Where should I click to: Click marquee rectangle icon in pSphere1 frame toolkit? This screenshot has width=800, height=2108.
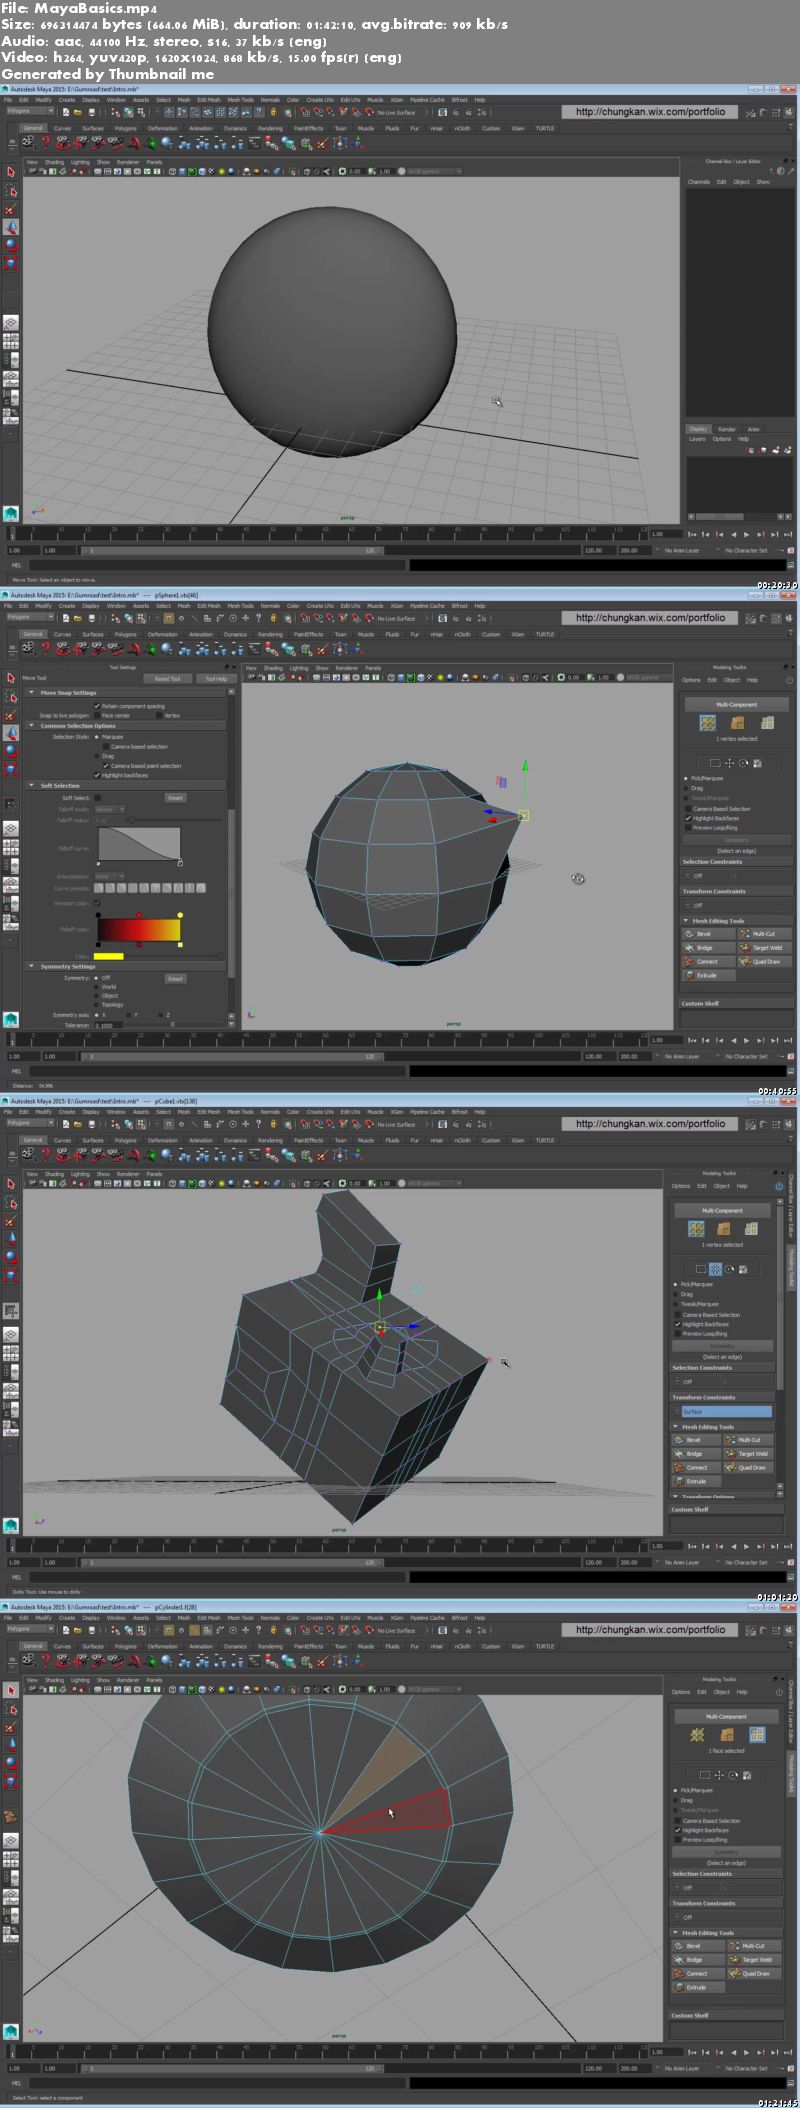click(715, 763)
